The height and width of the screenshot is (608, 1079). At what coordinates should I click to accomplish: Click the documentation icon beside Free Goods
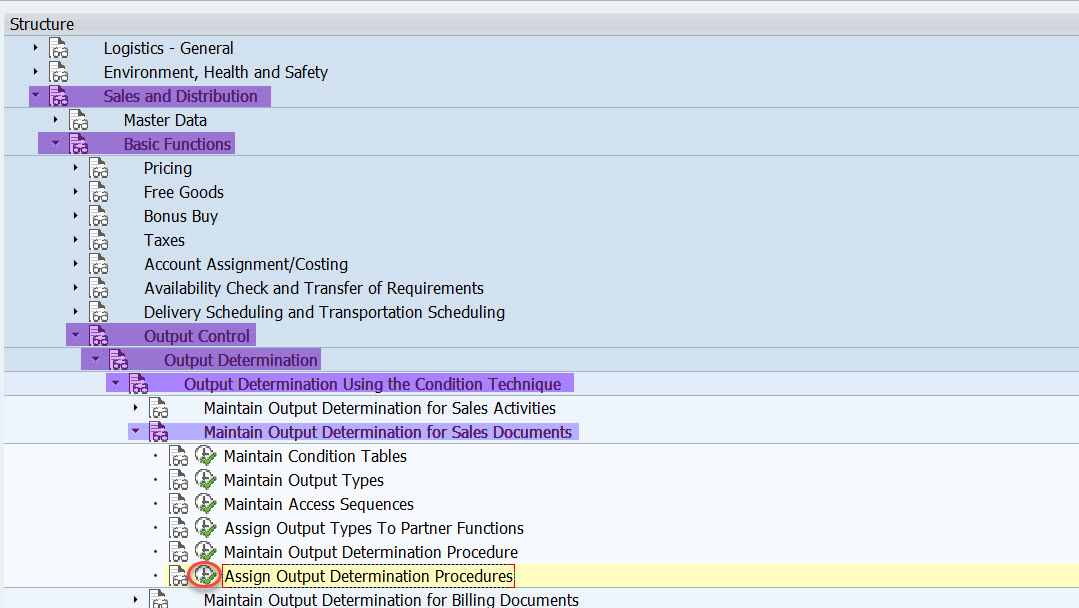point(98,192)
